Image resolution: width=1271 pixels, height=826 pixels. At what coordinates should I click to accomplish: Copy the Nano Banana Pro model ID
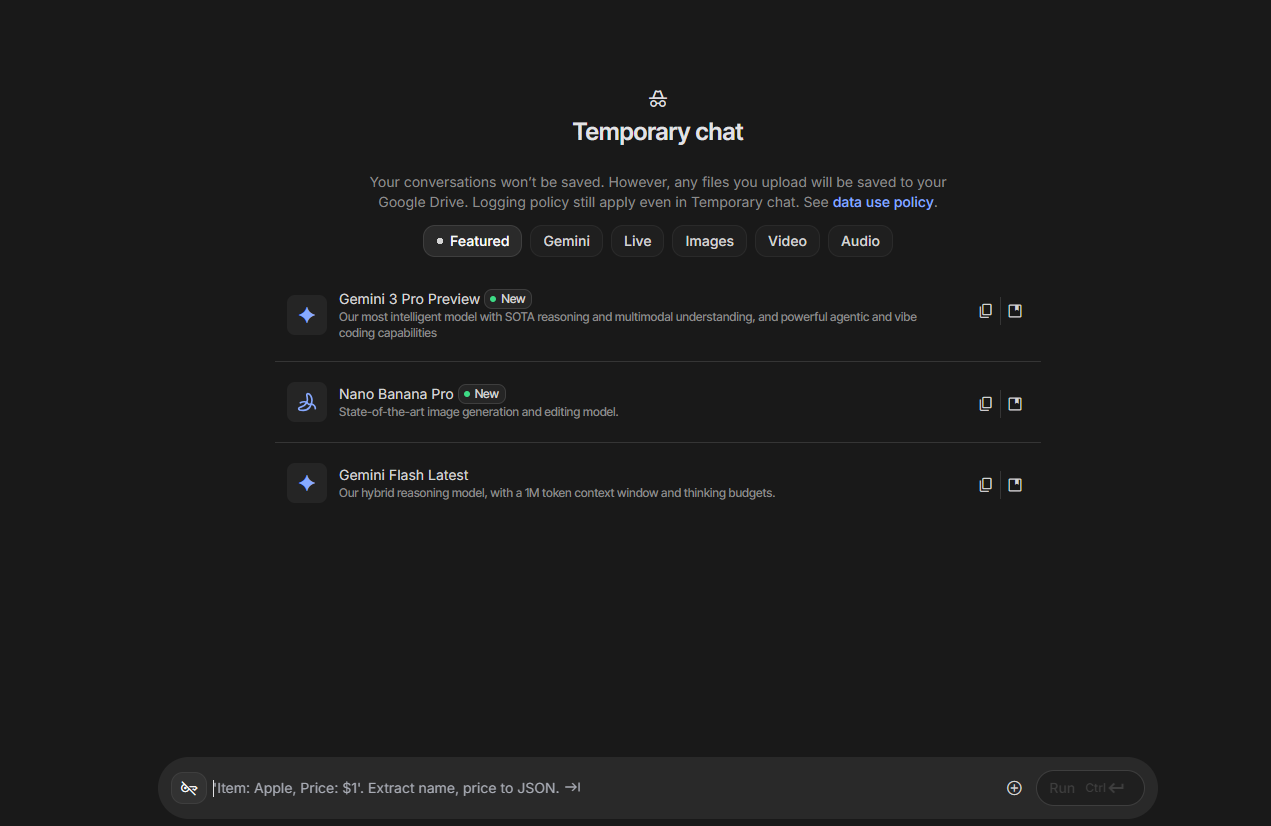coord(985,404)
